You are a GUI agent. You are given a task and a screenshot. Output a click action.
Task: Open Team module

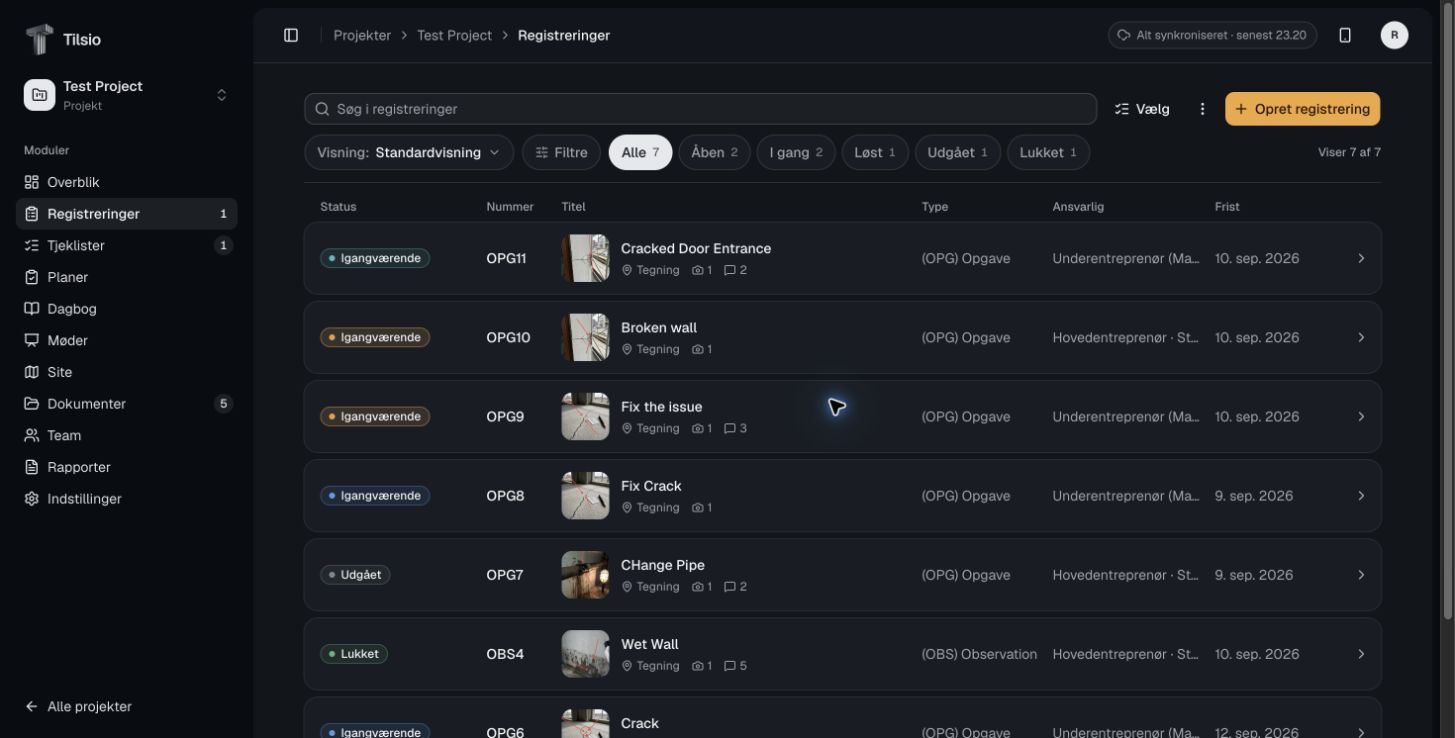(126, 435)
